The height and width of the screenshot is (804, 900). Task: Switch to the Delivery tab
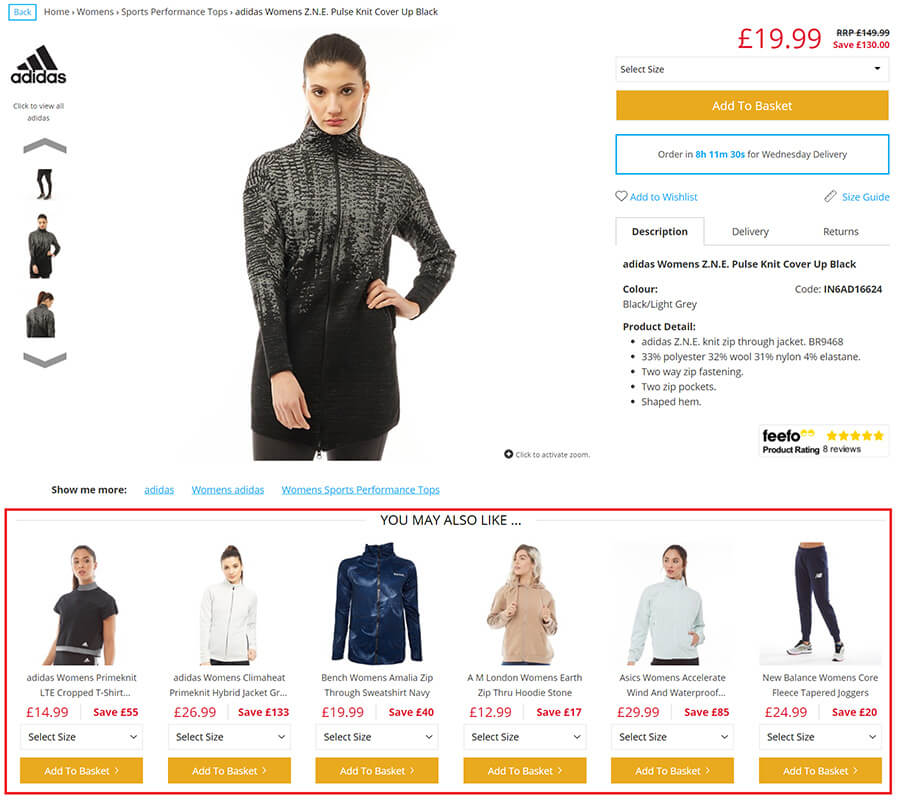click(750, 231)
